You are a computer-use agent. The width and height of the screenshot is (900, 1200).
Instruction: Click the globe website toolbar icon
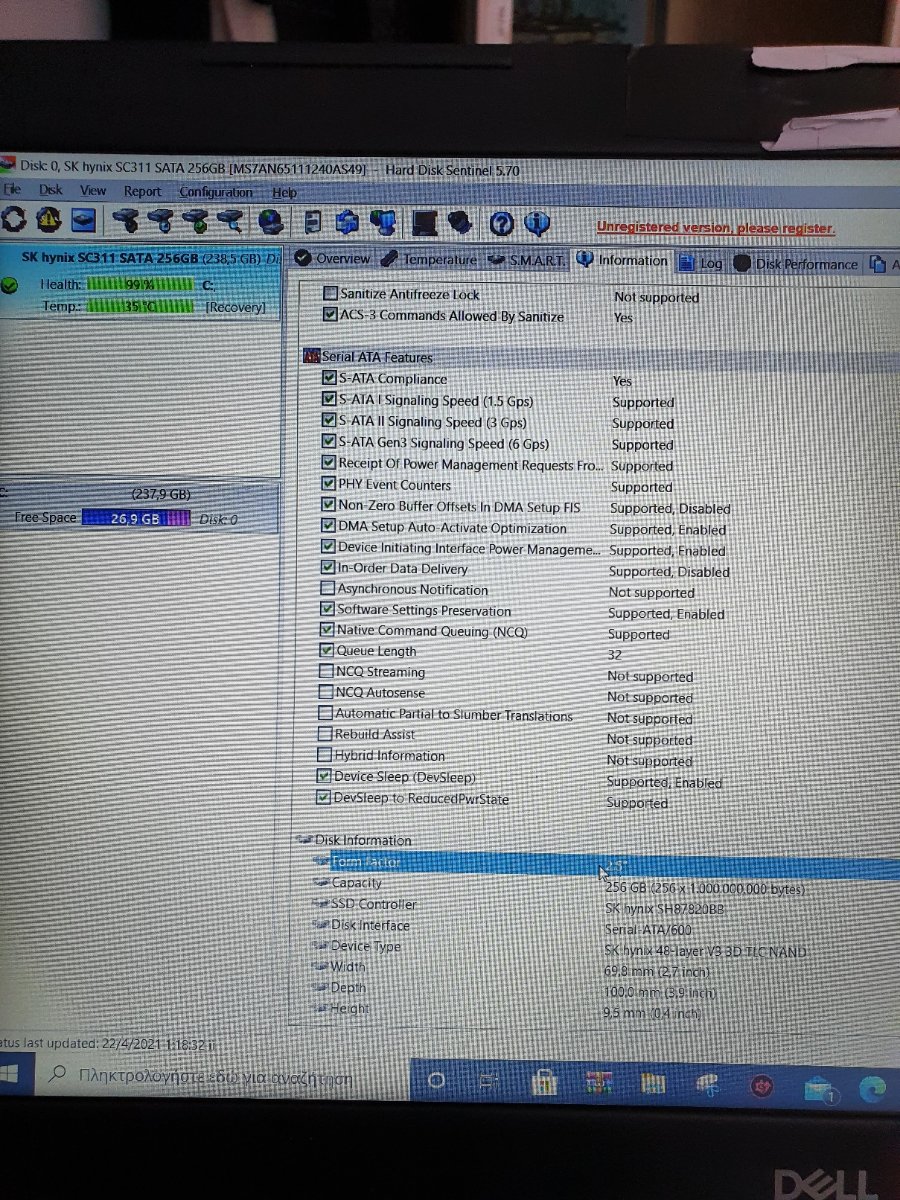pyautogui.click(x=270, y=221)
